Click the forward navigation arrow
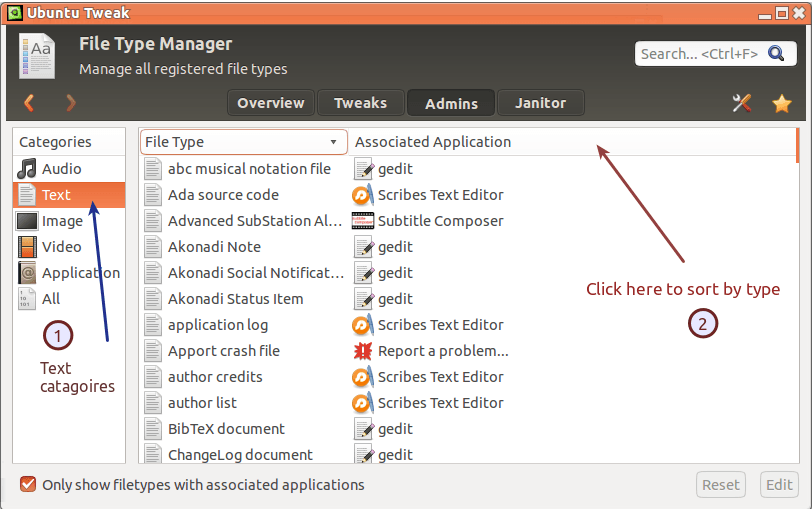The height and width of the screenshot is (509, 812). pos(71,102)
